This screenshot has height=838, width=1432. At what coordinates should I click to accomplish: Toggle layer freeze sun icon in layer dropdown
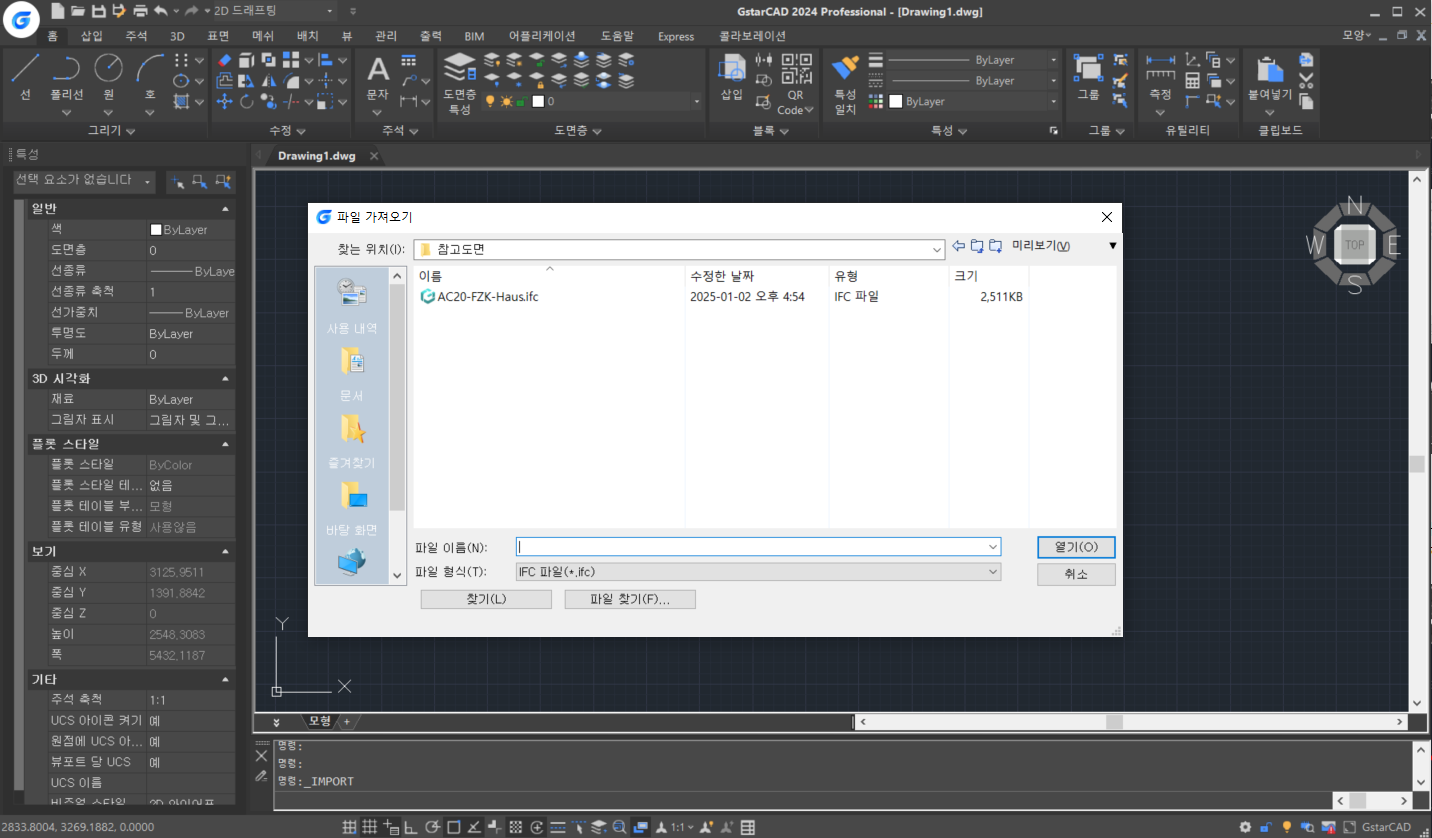(506, 101)
